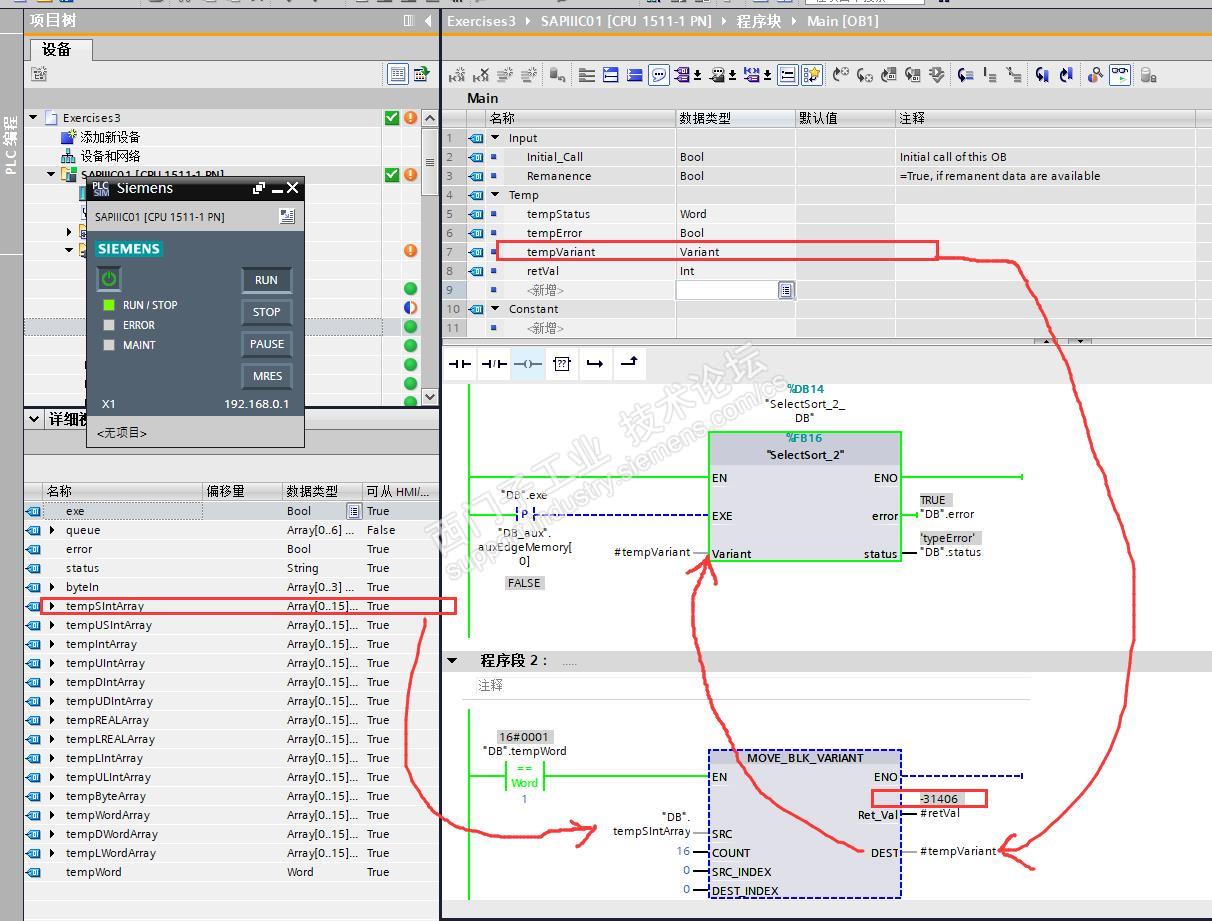Toggle favorites display in editor
Viewport: 1212px width, 921px height.
(812, 75)
